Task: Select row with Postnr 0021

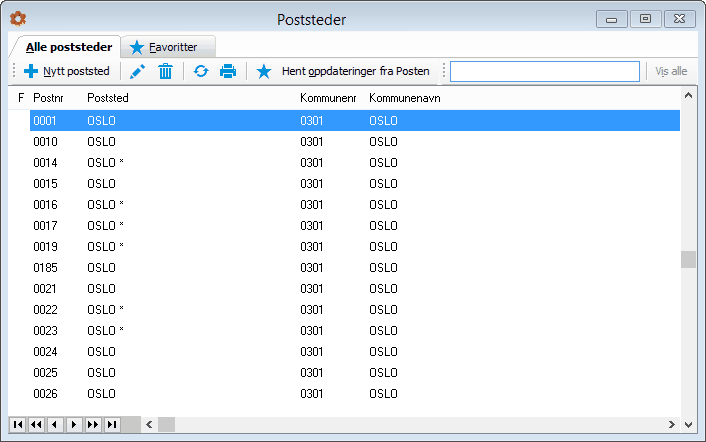Action: pos(355,289)
